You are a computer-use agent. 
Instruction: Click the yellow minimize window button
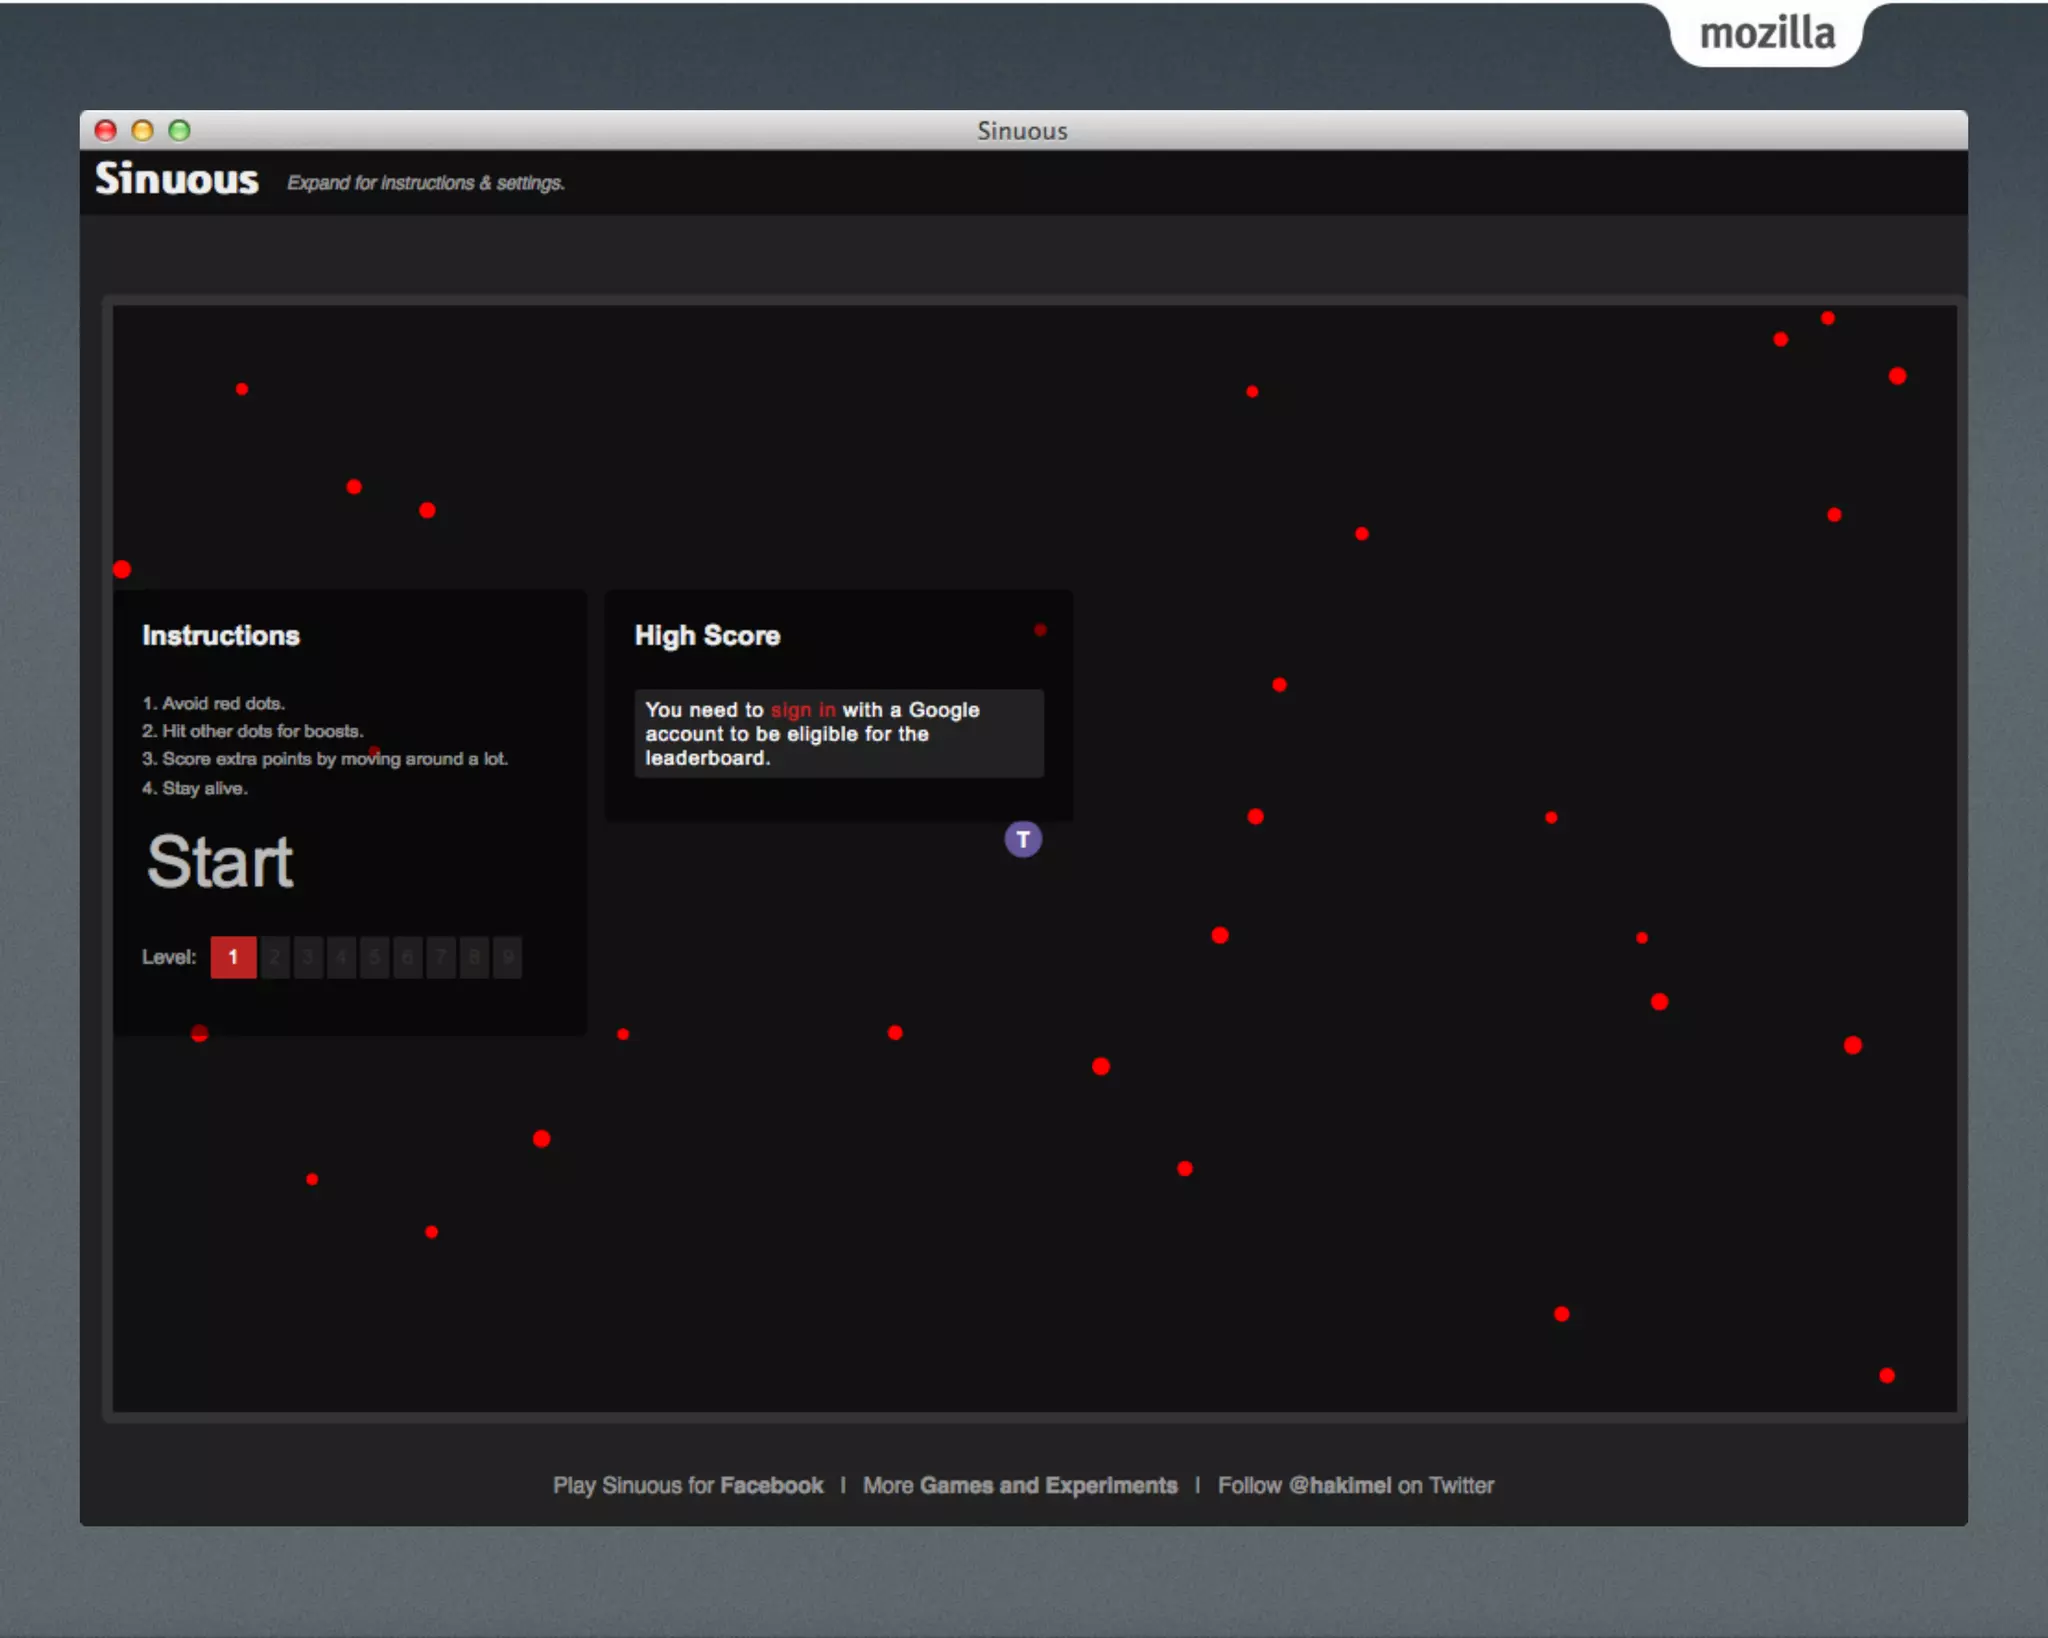142,130
